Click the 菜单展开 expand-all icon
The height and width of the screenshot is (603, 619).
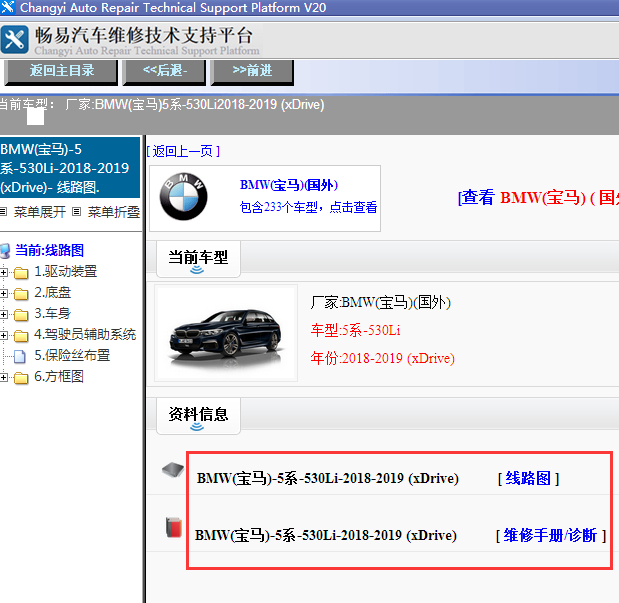[4, 212]
